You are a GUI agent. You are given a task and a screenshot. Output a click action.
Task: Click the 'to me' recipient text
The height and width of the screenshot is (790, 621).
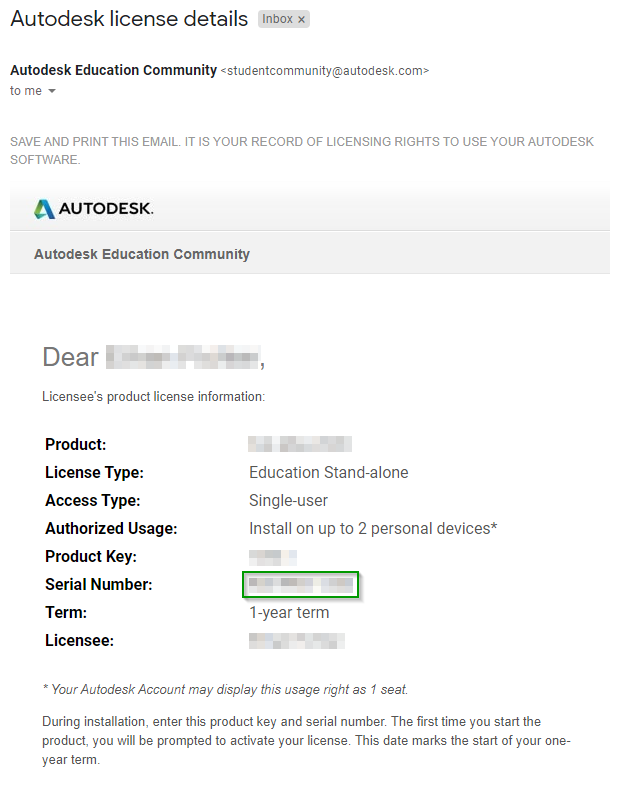[26, 91]
